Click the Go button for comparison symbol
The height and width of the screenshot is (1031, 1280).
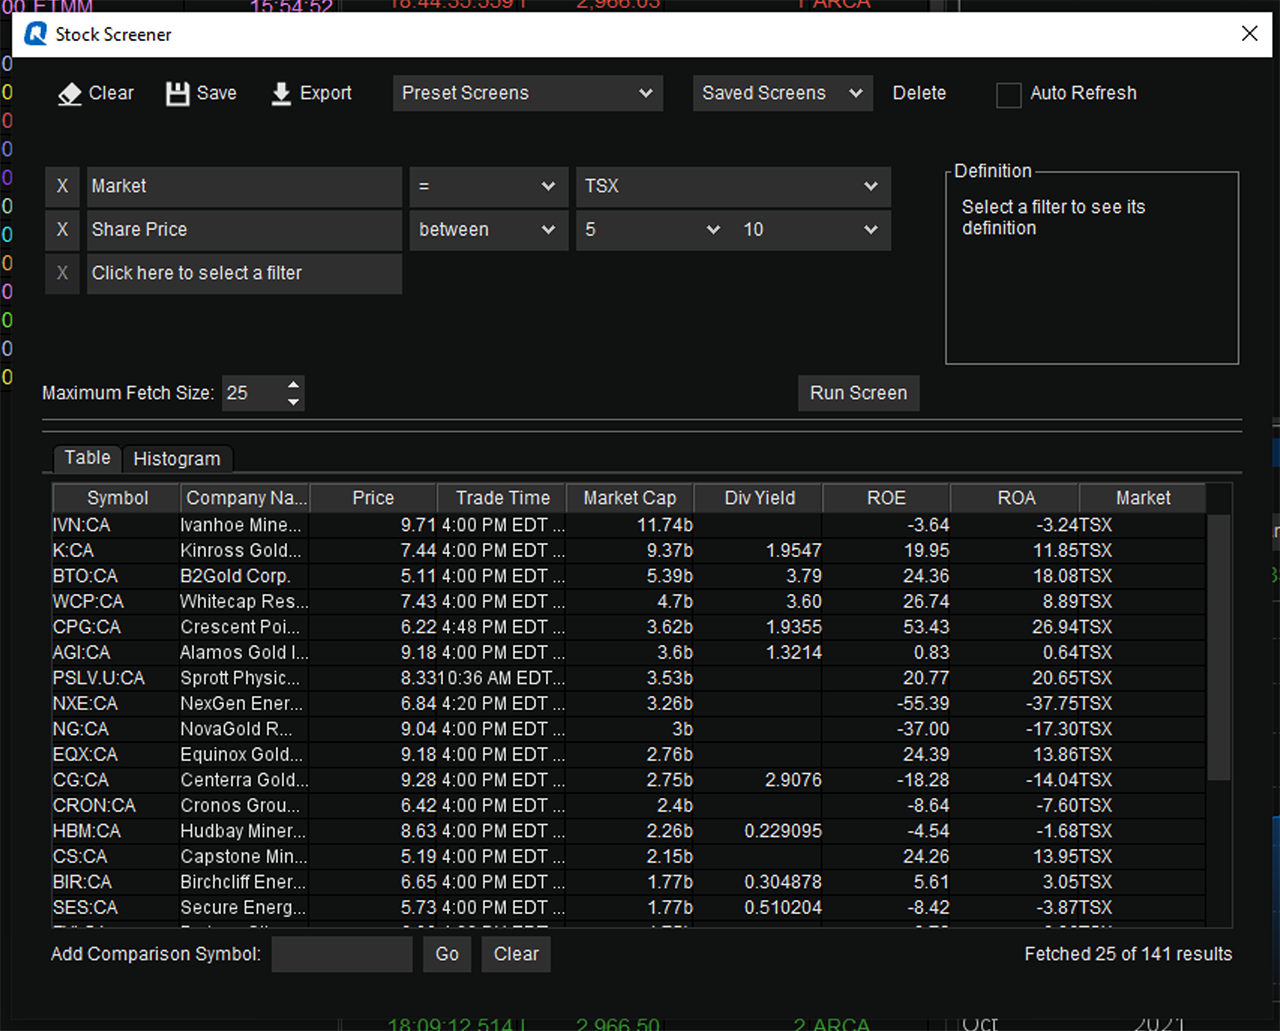[447, 954]
